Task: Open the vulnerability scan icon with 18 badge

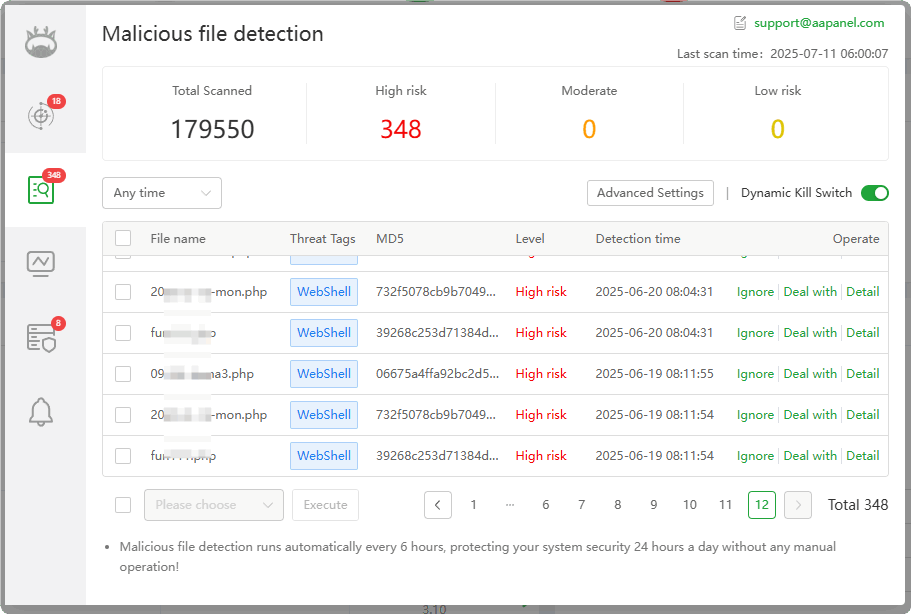Action: 40,116
